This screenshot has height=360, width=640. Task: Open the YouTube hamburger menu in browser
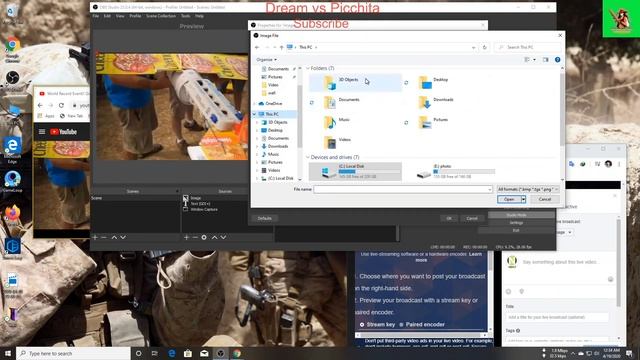point(42,131)
